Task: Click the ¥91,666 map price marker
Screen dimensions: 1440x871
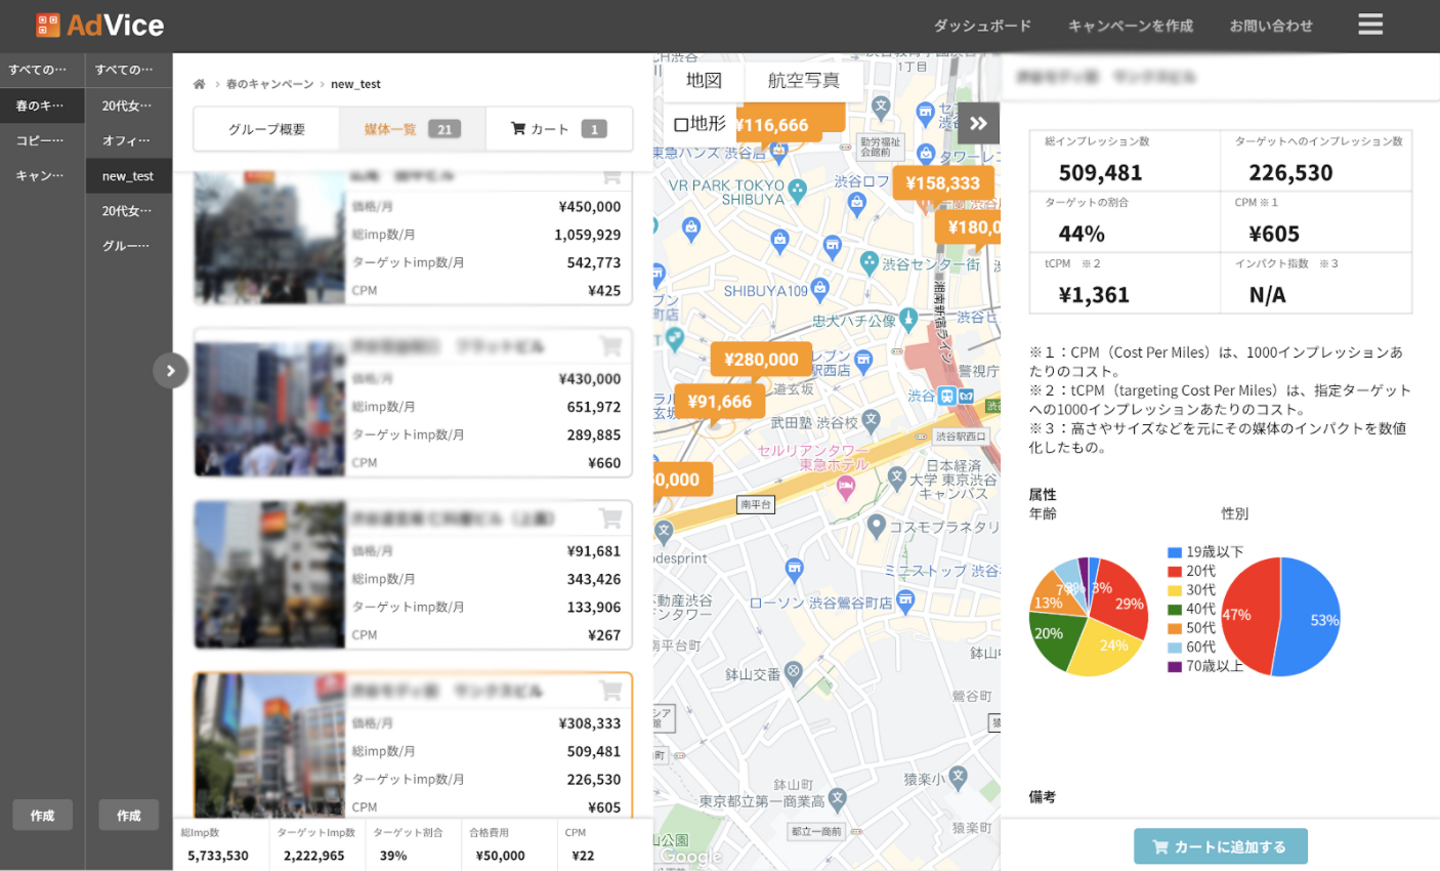Action: [x=719, y=402]
